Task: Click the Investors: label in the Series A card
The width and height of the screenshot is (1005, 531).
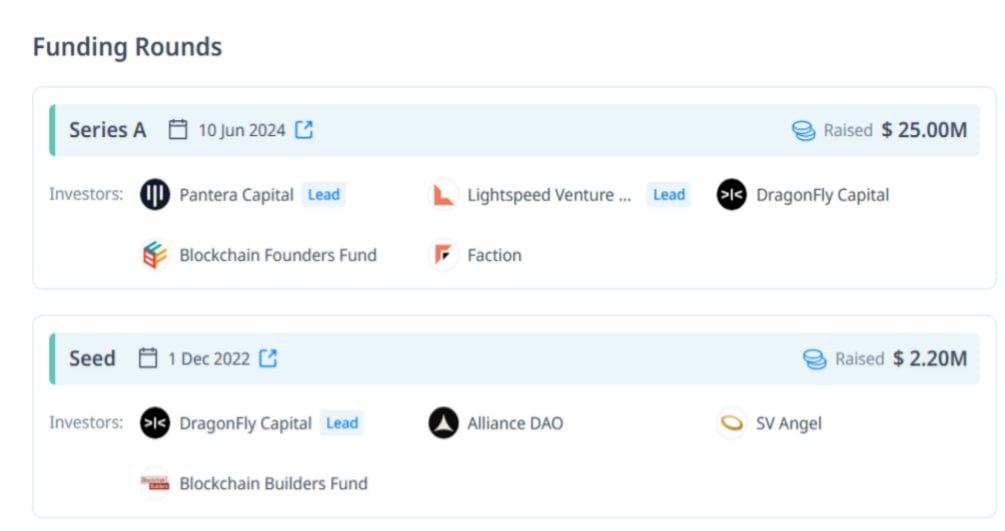Action: [x=86, y=194]
